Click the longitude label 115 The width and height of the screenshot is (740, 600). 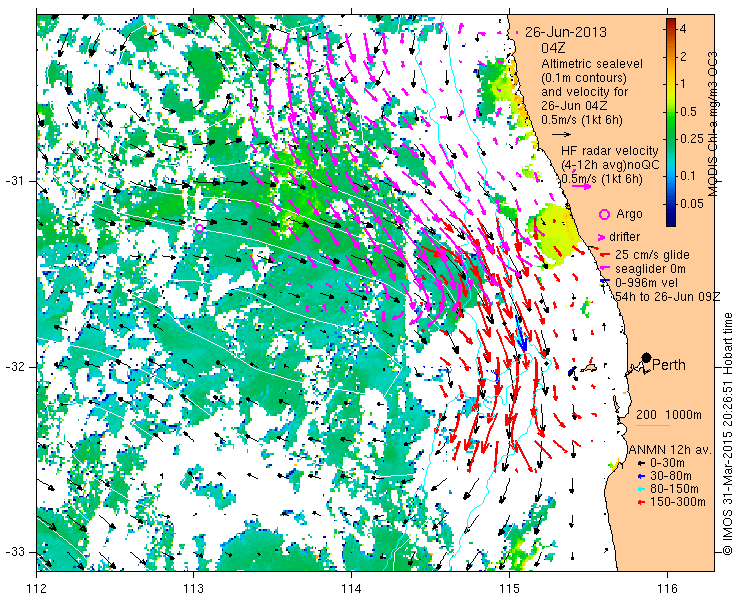(509, 588)
